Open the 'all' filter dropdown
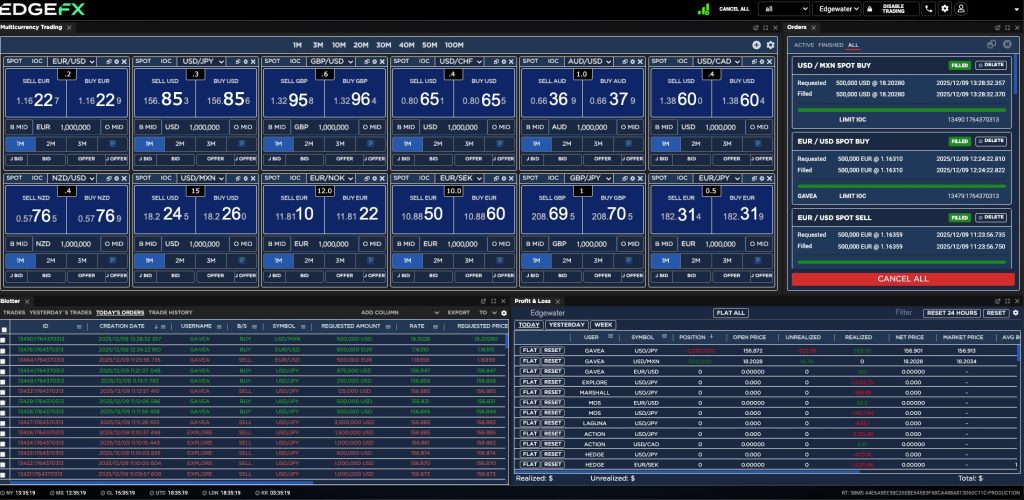 pyautogui.click(x=783, y=8)
